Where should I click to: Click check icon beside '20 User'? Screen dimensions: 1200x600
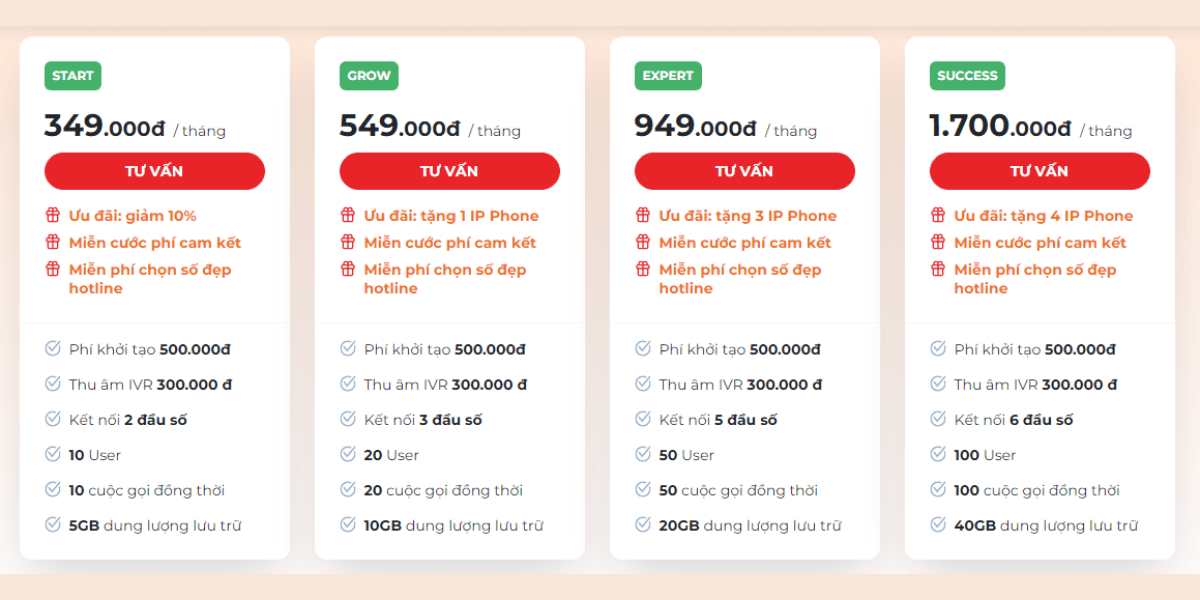pos(348,454)
